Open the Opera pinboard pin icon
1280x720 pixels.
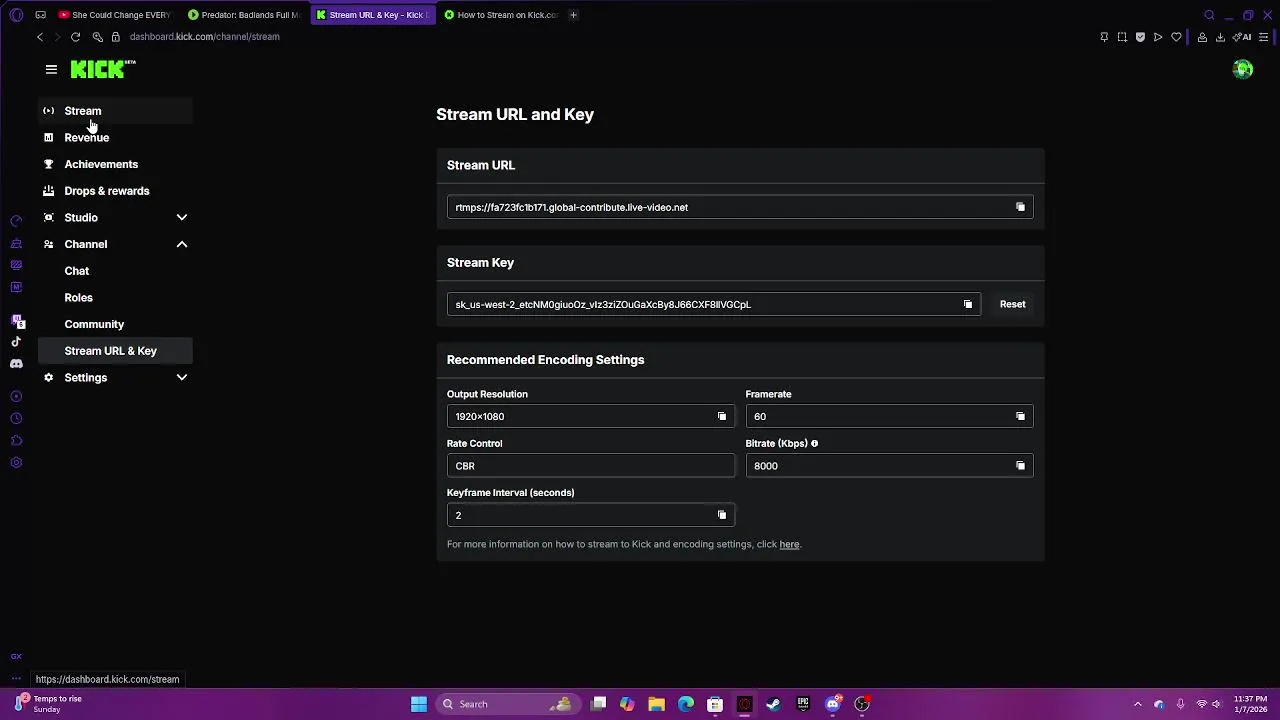point(1104,37)
